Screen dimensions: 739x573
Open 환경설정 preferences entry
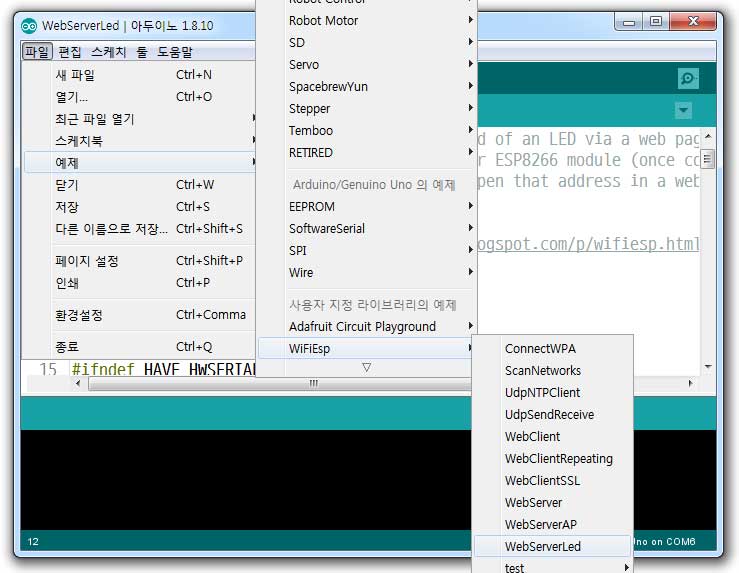pyautogui.click(x=140, y=315)
